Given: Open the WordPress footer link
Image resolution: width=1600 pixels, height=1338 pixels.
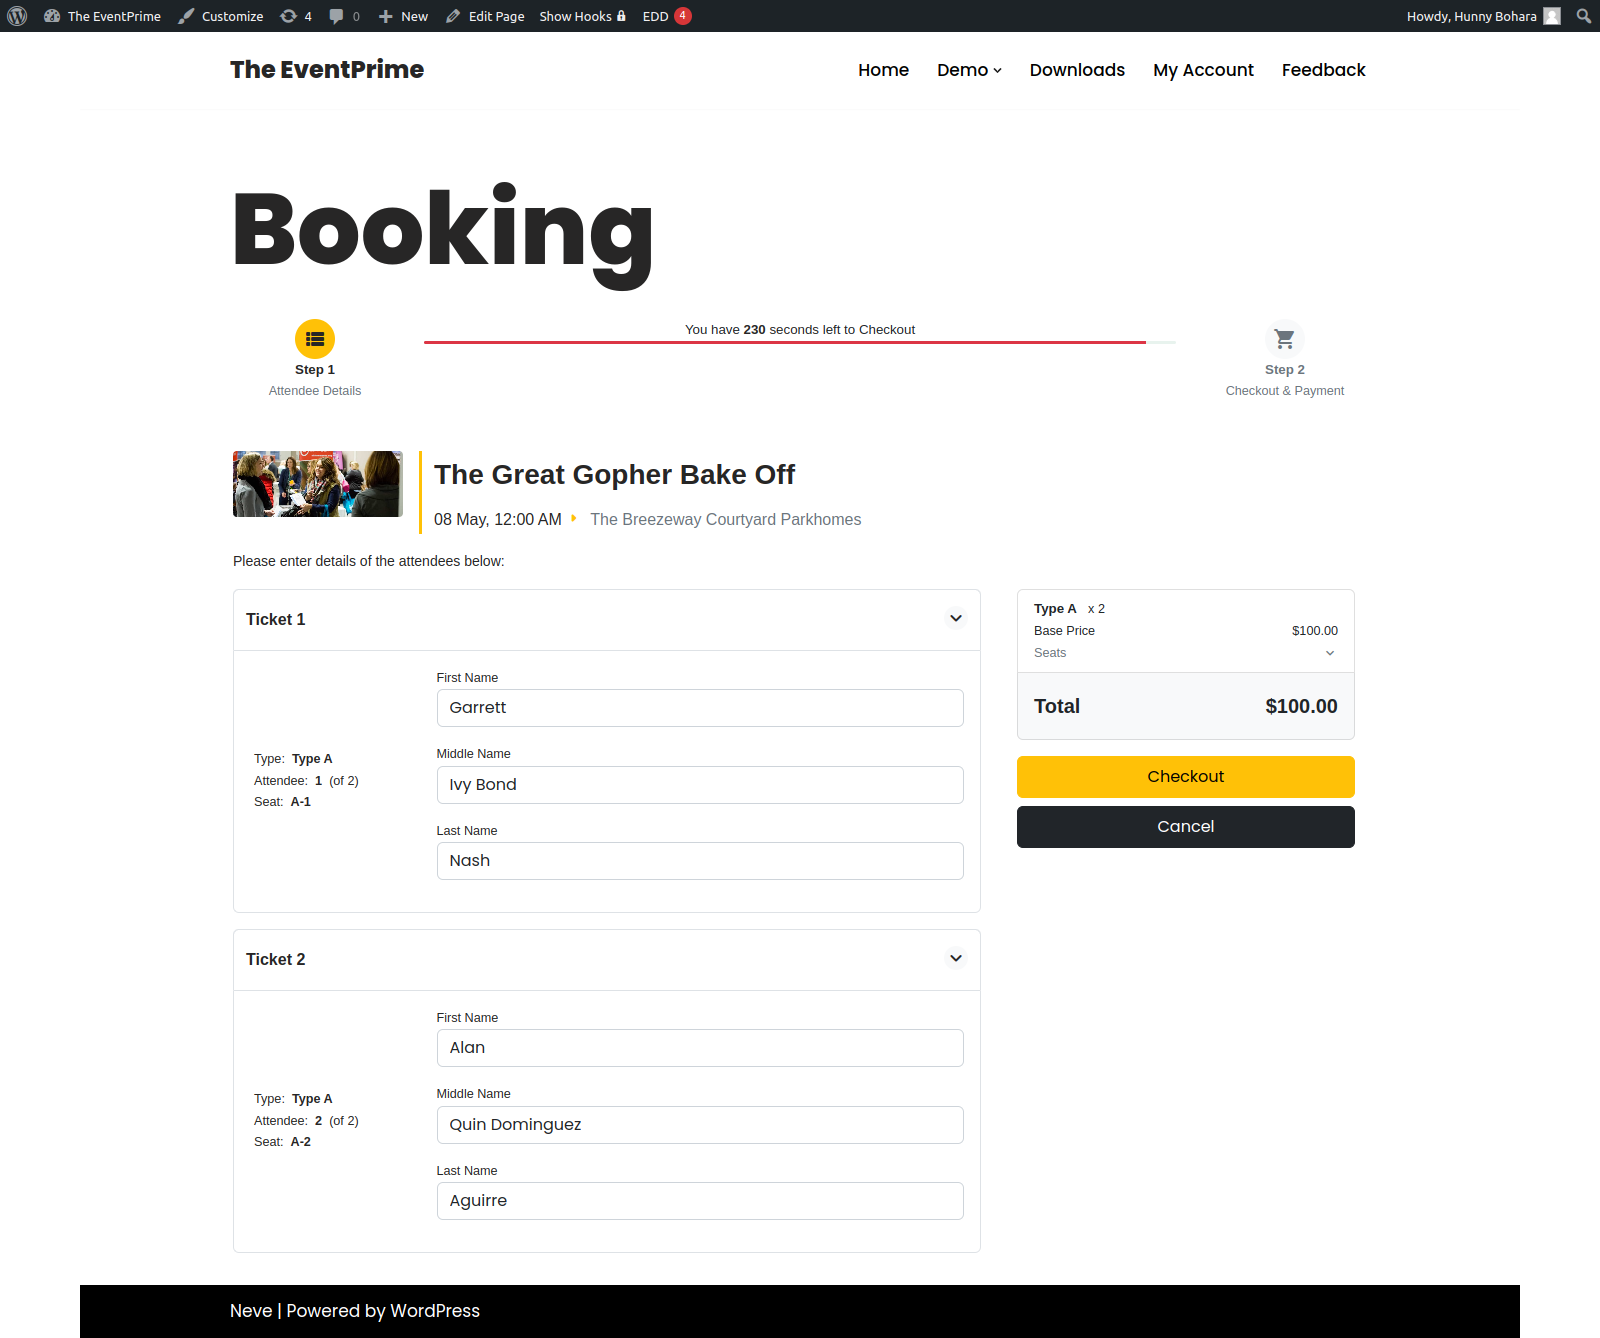Looking at the screenshot, I should 435,1311.
